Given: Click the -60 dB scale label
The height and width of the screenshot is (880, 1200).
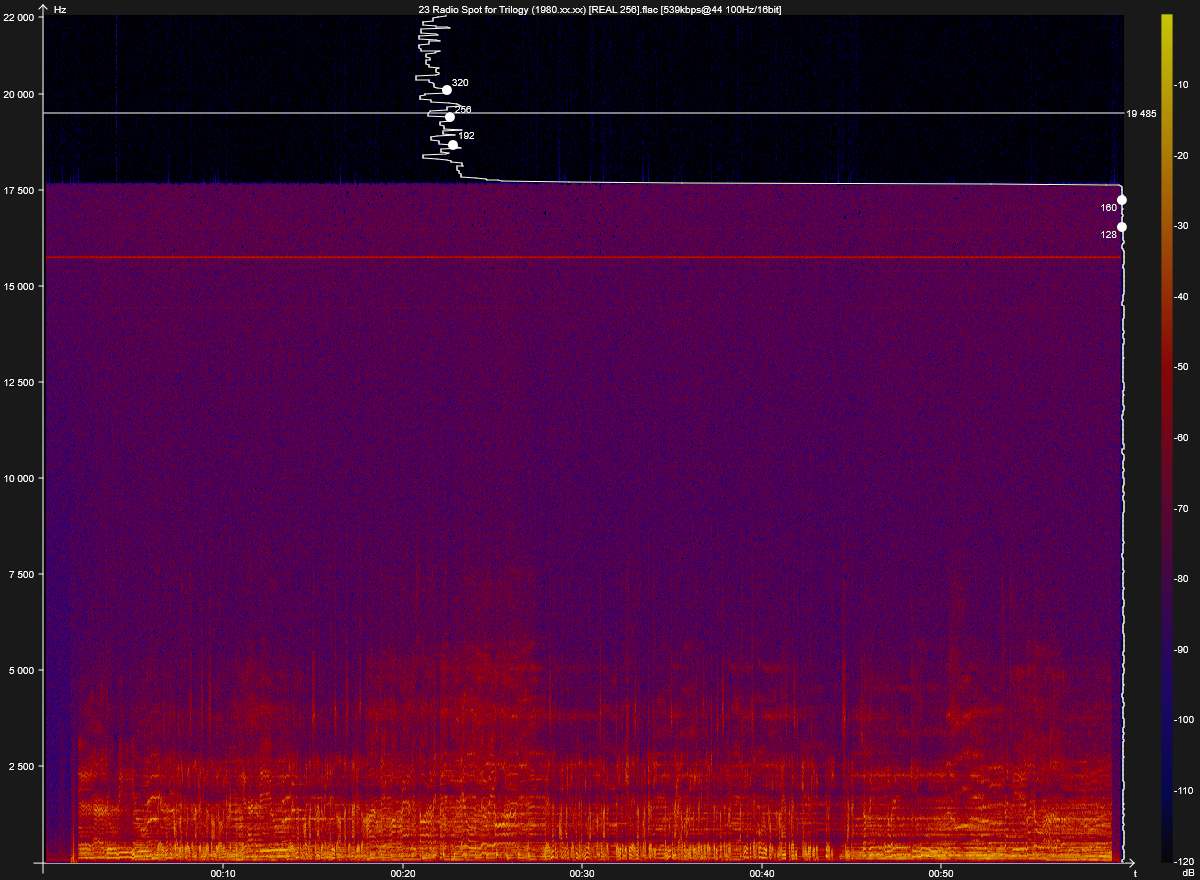Looking at the screenshot, I should tap(1181, 437).
